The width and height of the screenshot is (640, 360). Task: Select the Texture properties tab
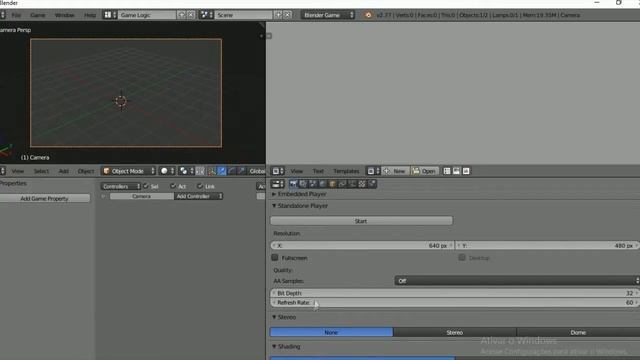[x=362, y=184]
